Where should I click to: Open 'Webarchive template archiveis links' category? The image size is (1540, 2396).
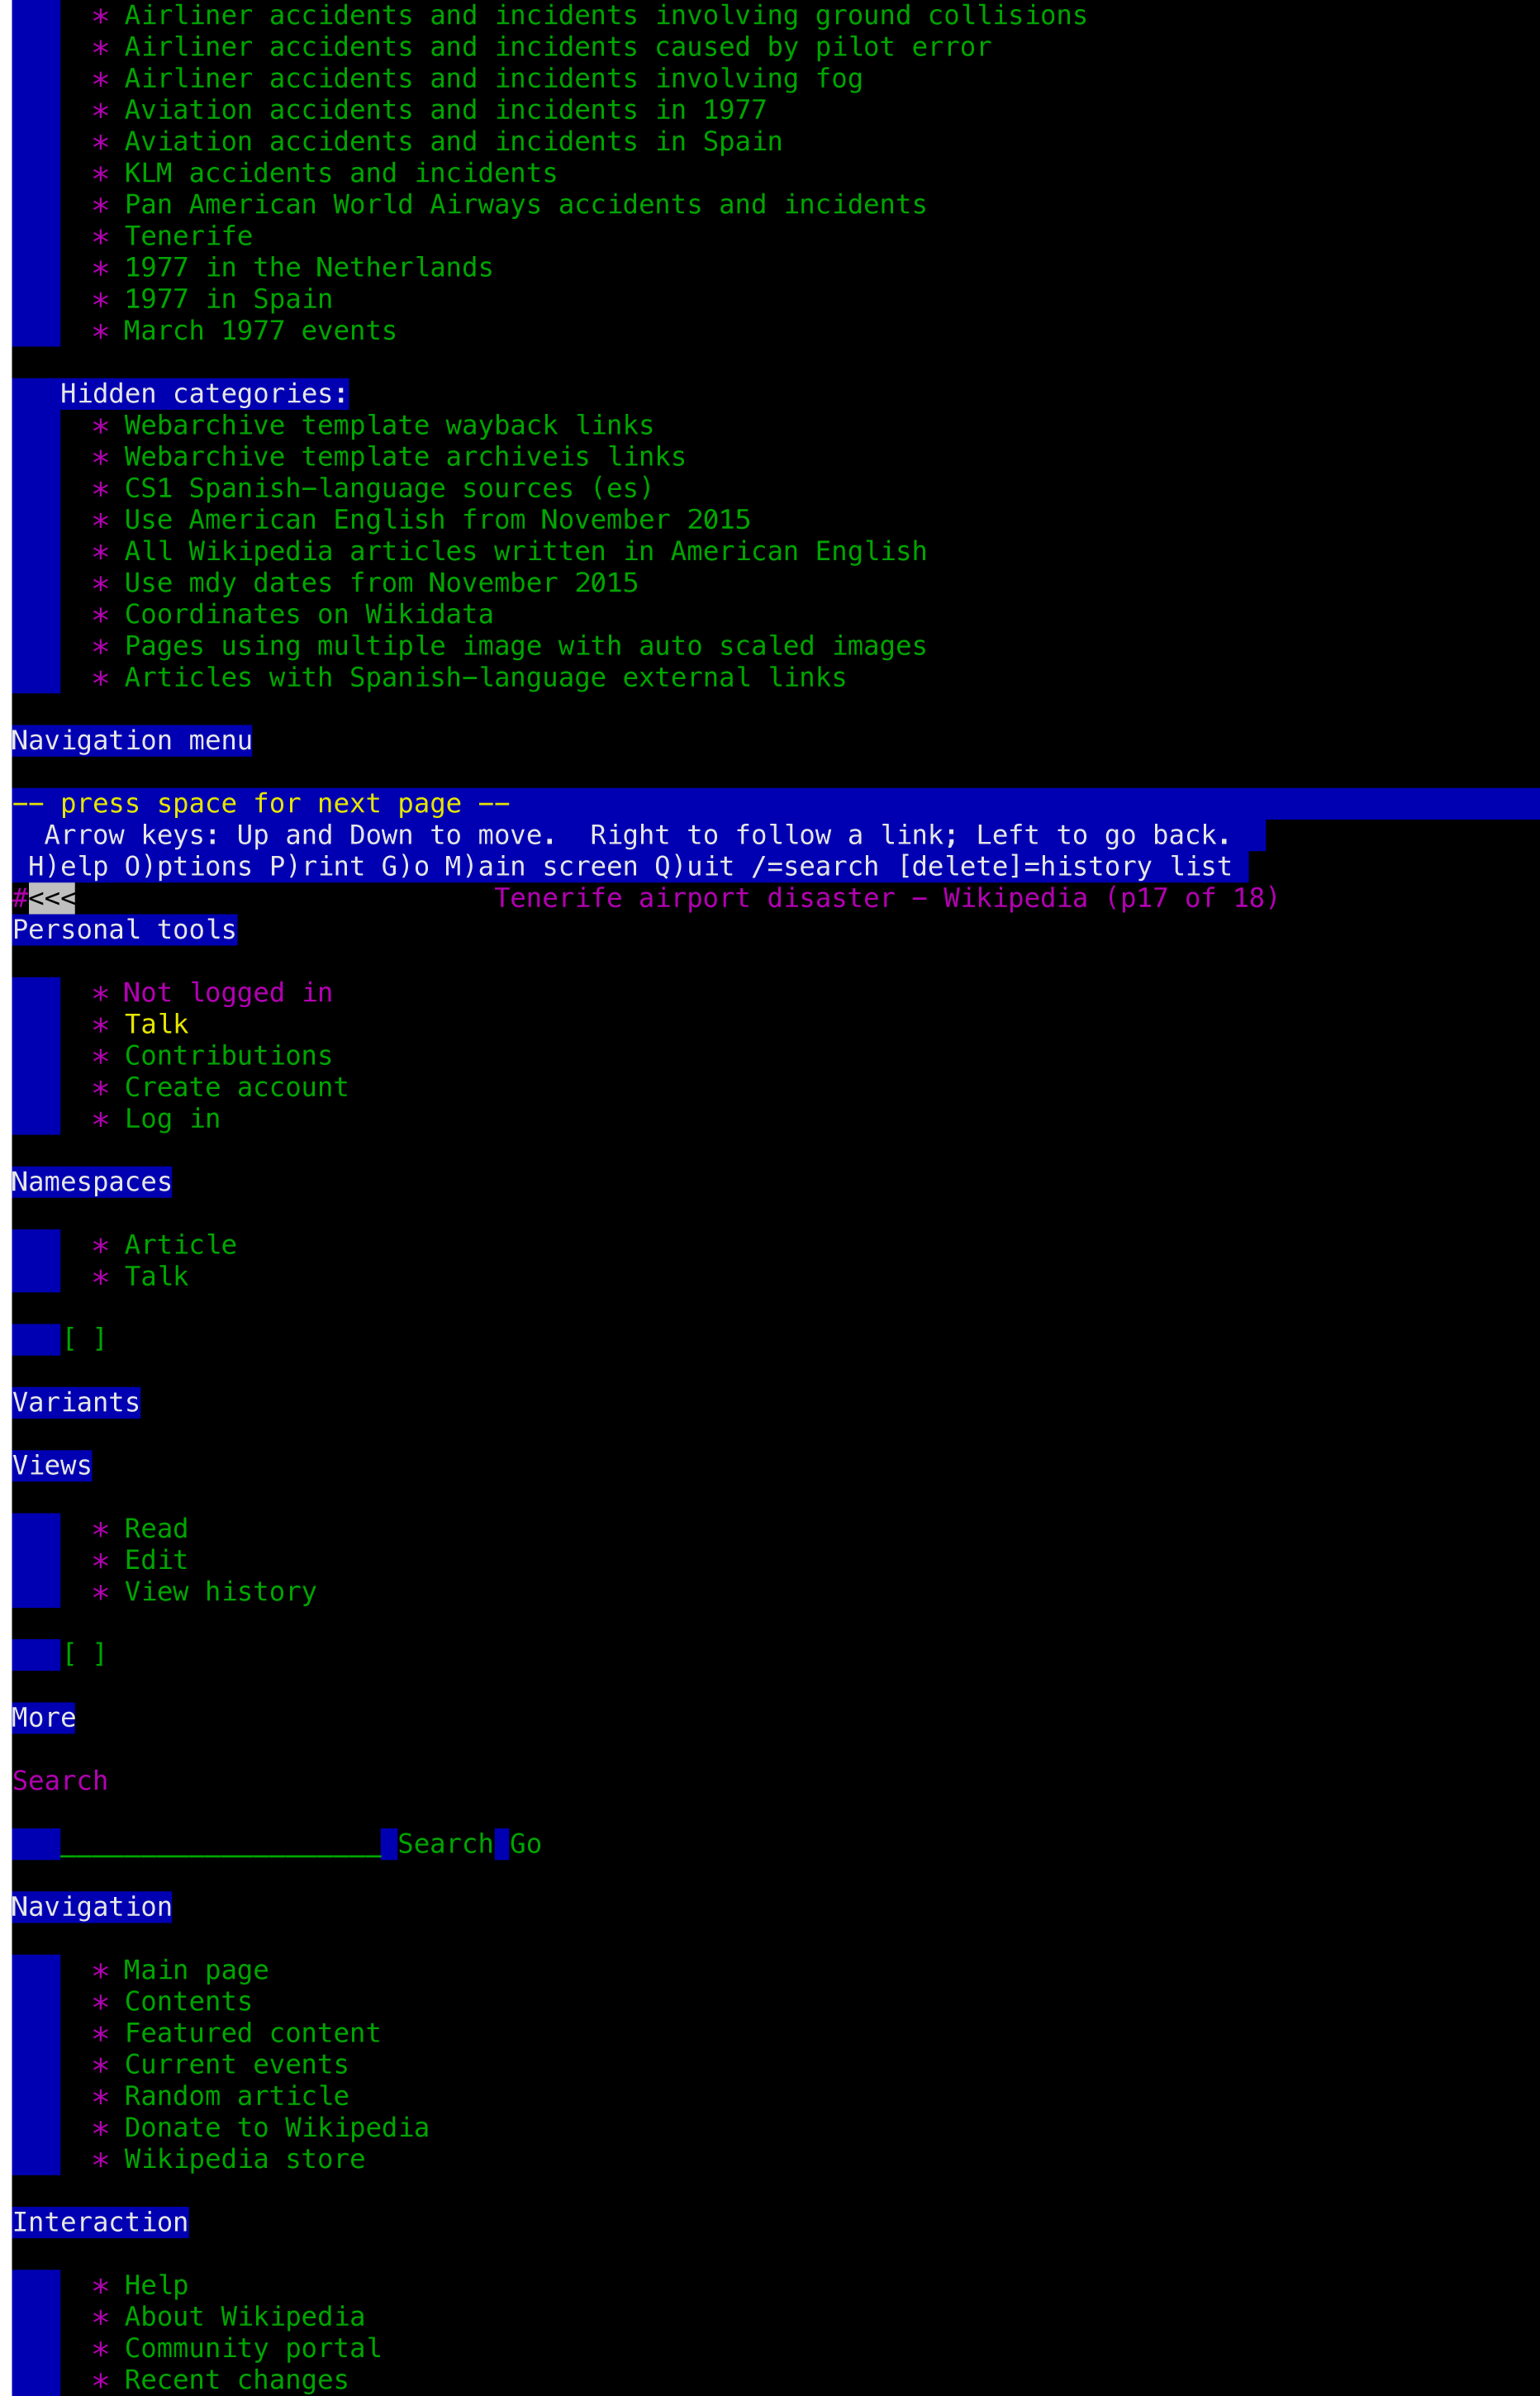[x=405, y=457]
